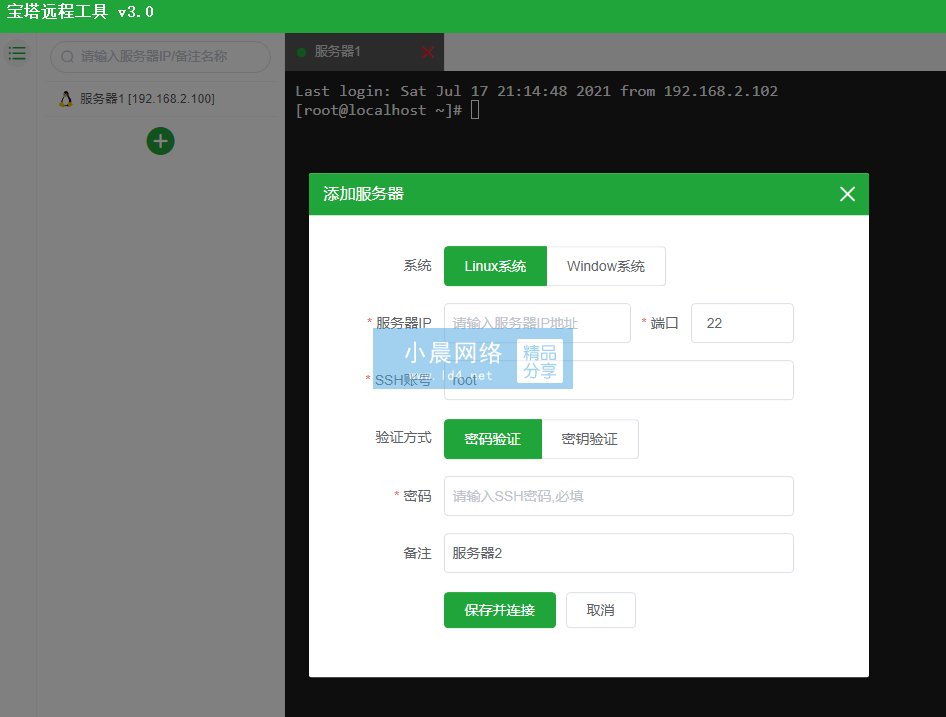Viewport: 946px width, 717px height.
Task: Click the search magnifier icon in the sidebar
Action: click(x=68, y=57)
